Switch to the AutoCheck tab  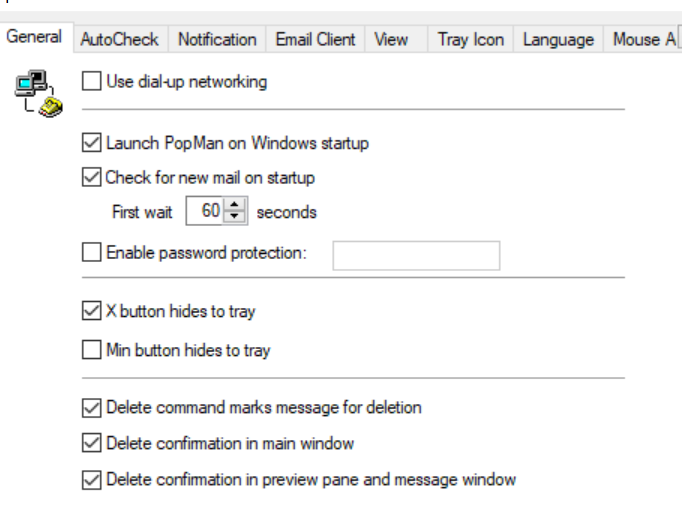pos(120,40)
